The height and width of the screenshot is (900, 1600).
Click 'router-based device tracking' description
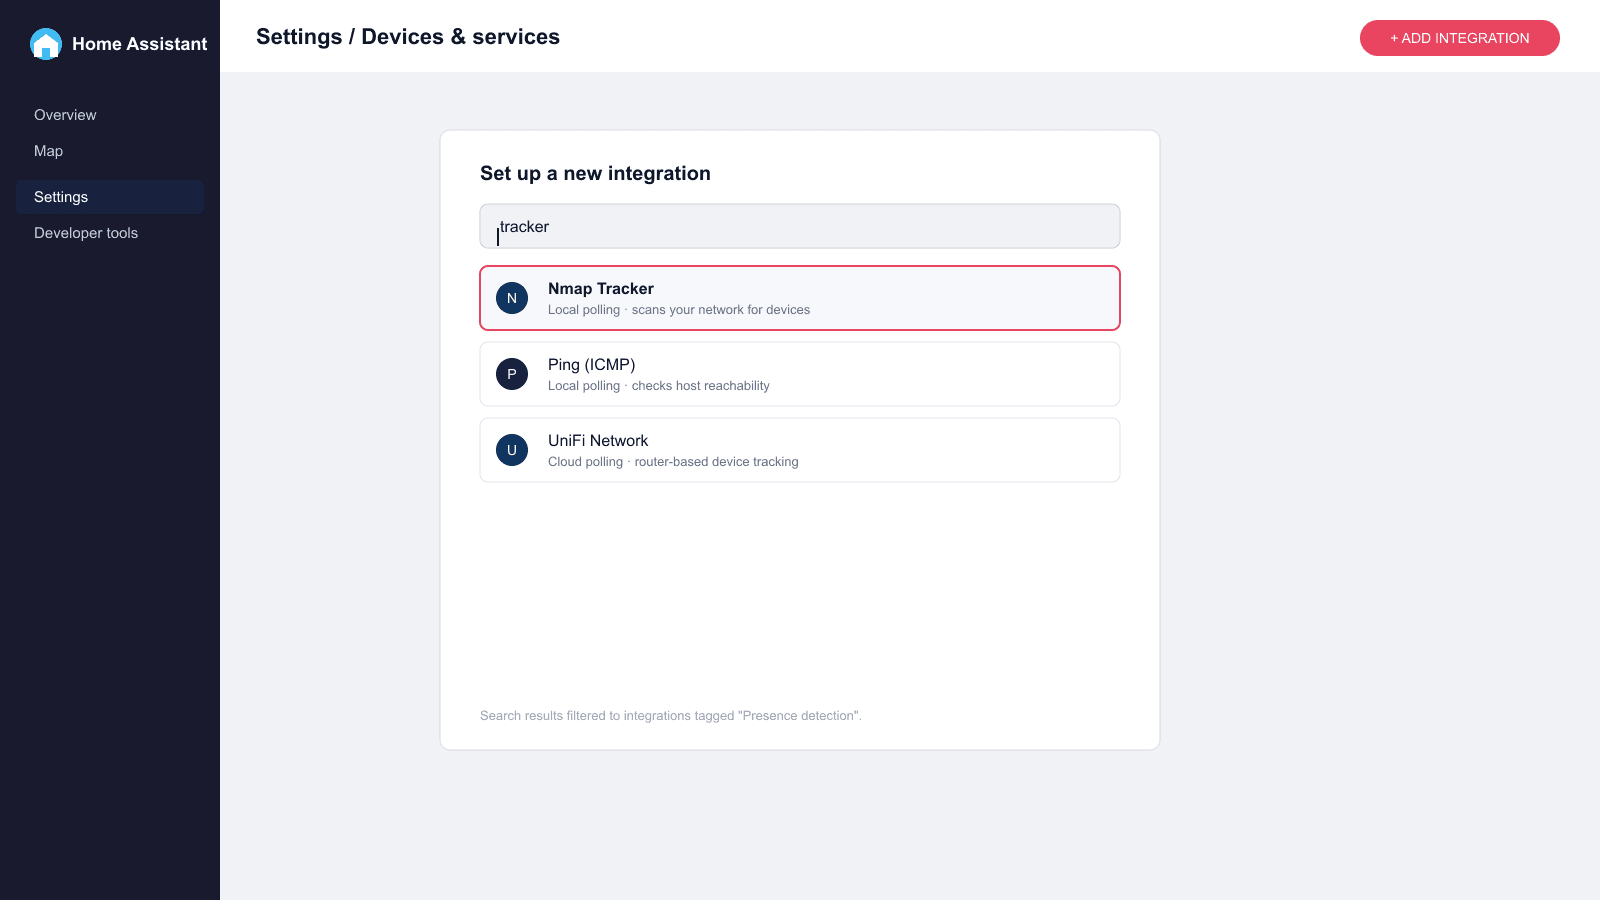pyautogui.click(x=717, y=462)
